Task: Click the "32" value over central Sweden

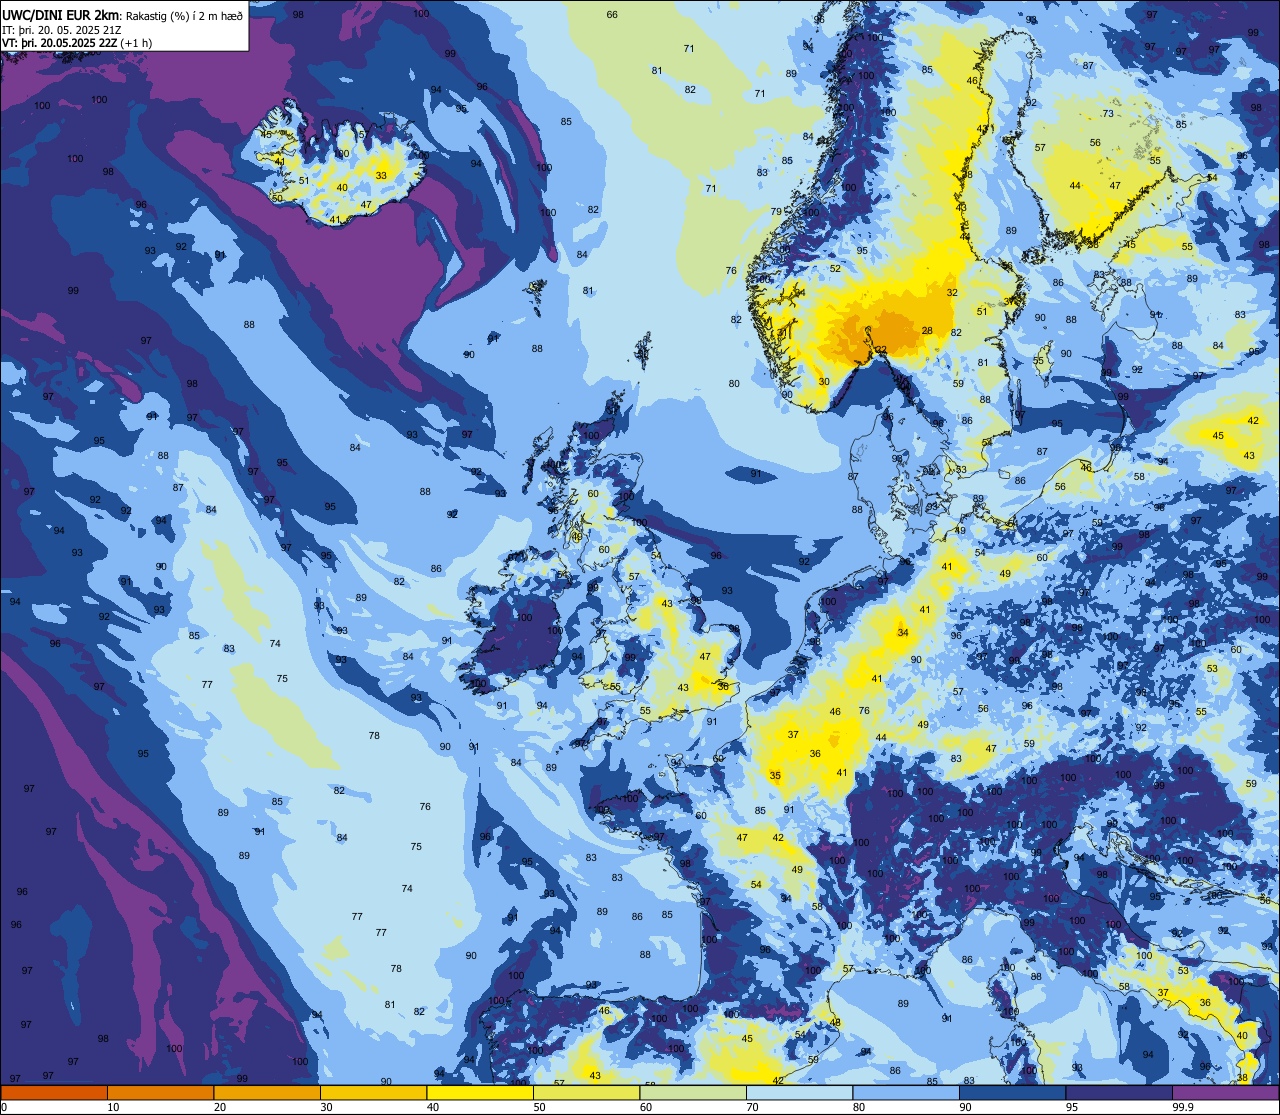Action: [952, 293]
